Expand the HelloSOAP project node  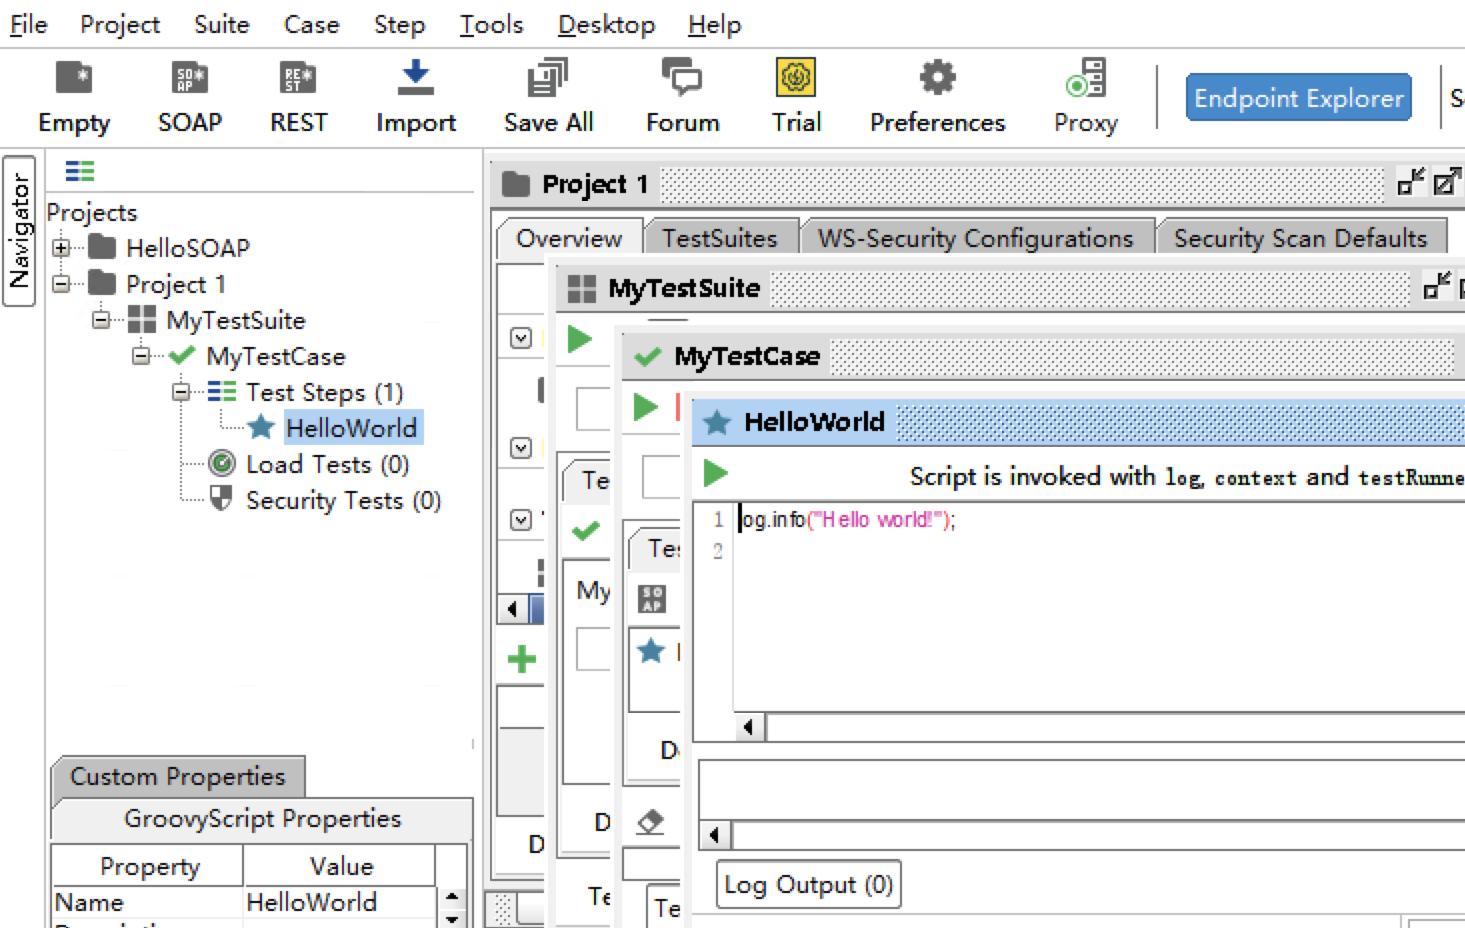click(x=62, y=247)
